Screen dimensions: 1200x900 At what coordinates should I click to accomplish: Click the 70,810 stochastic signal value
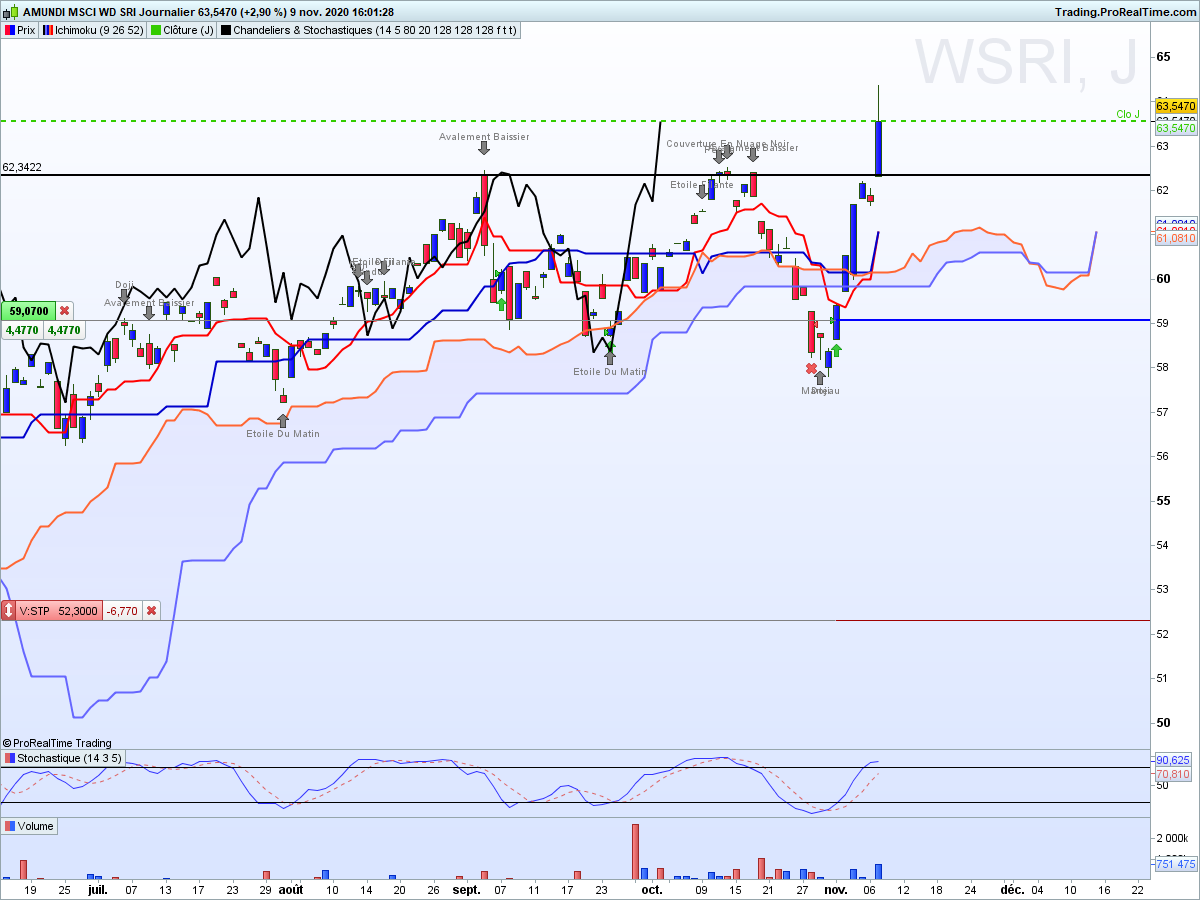[x=1173, y=775]
